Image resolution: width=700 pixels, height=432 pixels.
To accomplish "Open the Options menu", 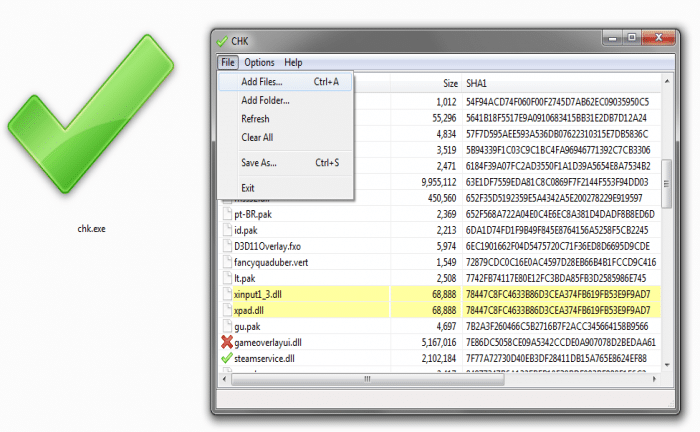I will [x=259, y=62].
